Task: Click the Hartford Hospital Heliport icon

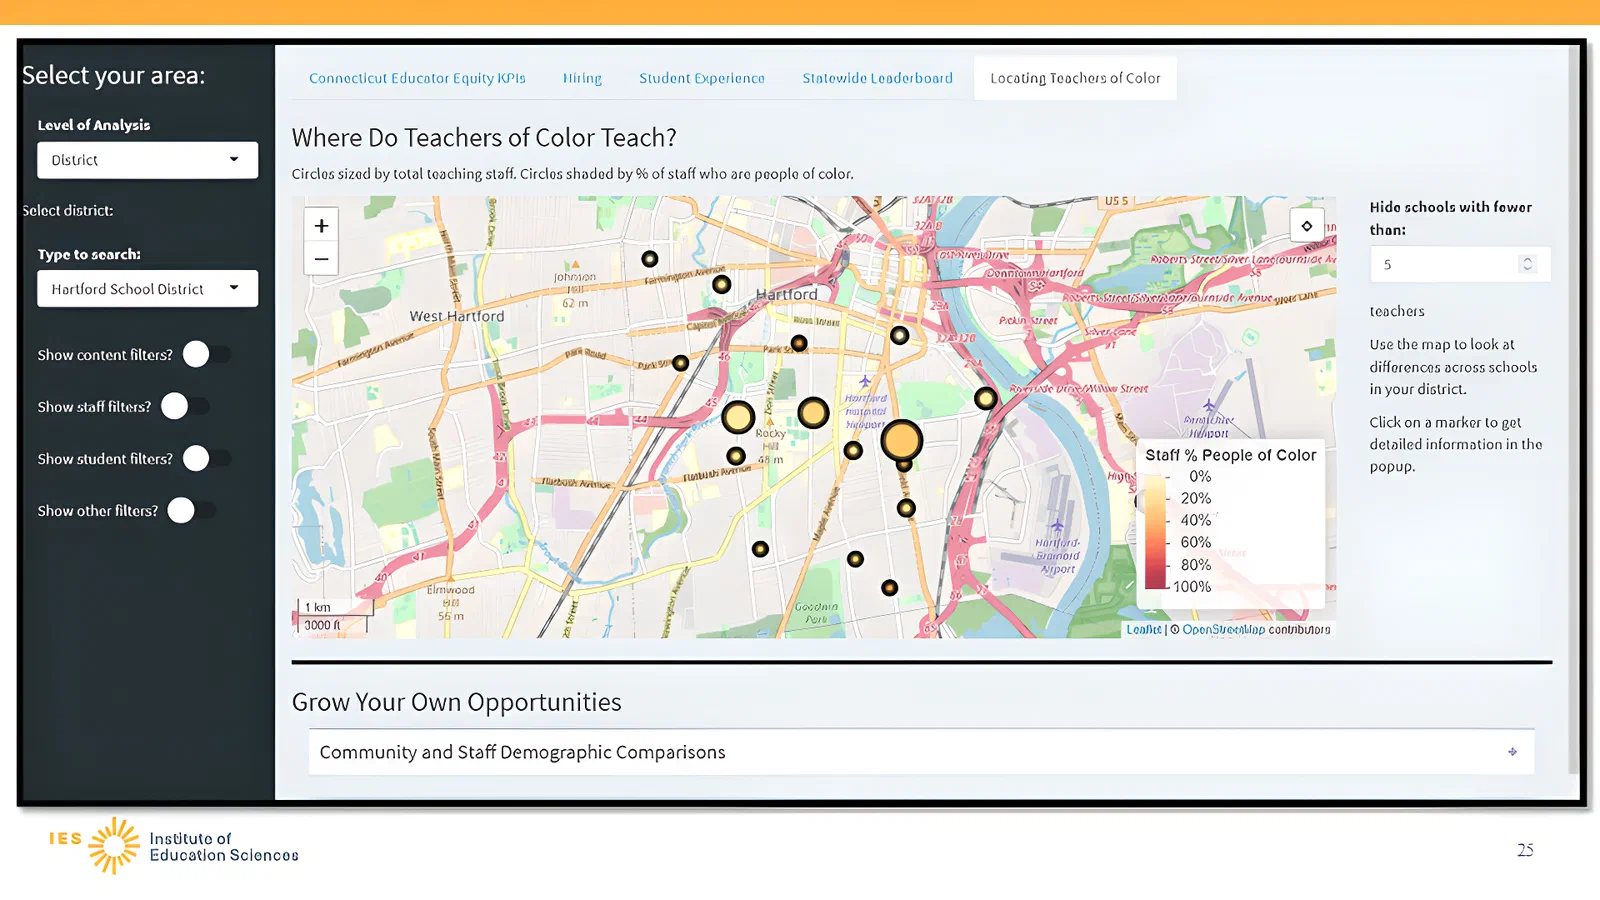Action: tap(865, 381)
